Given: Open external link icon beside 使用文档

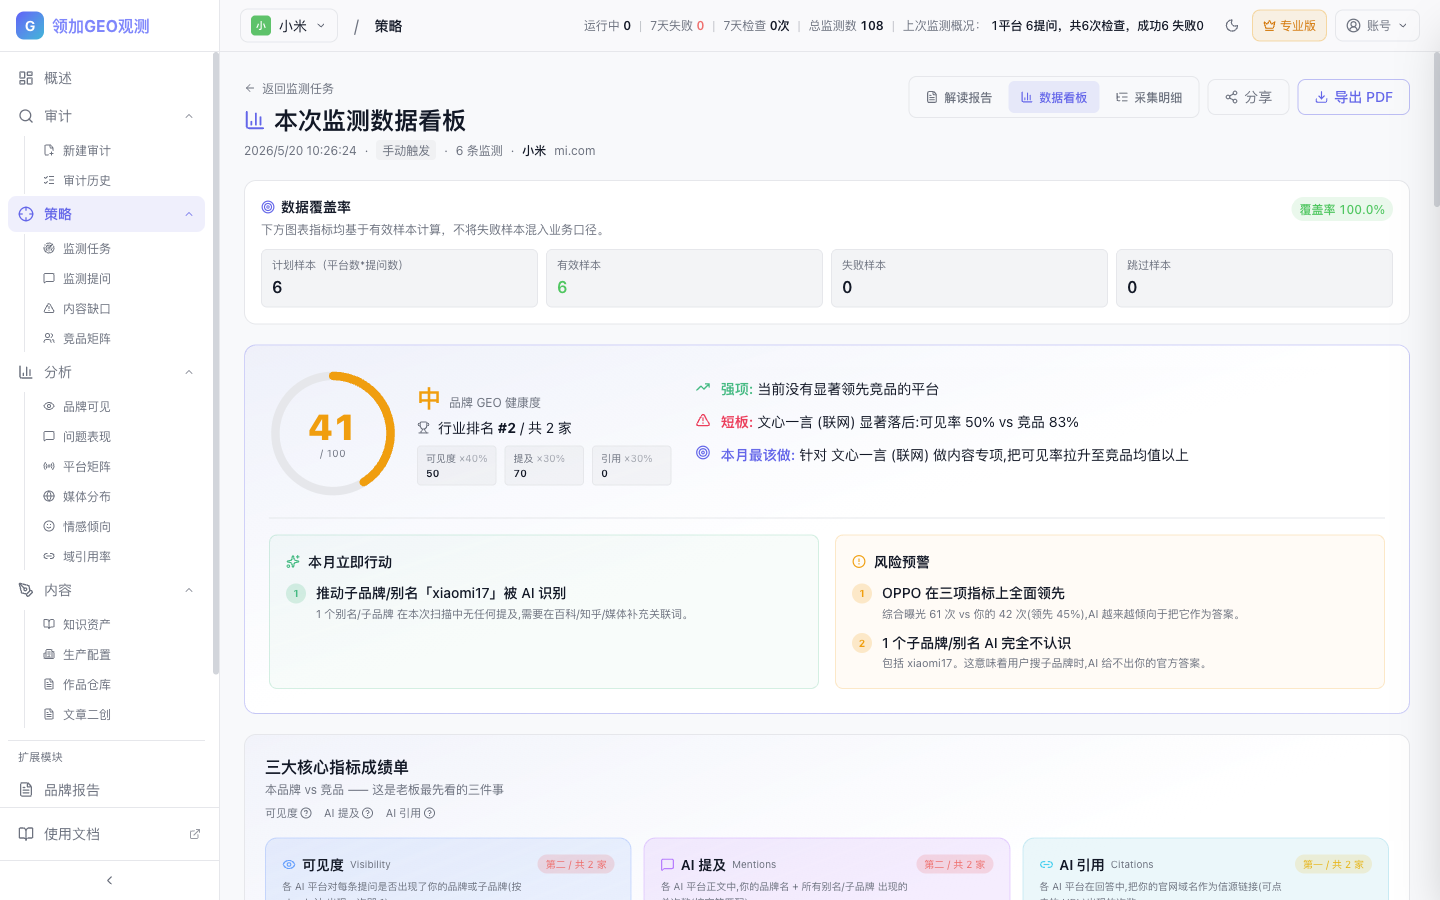Looking at the screenshot, I should tap(195, 834).
